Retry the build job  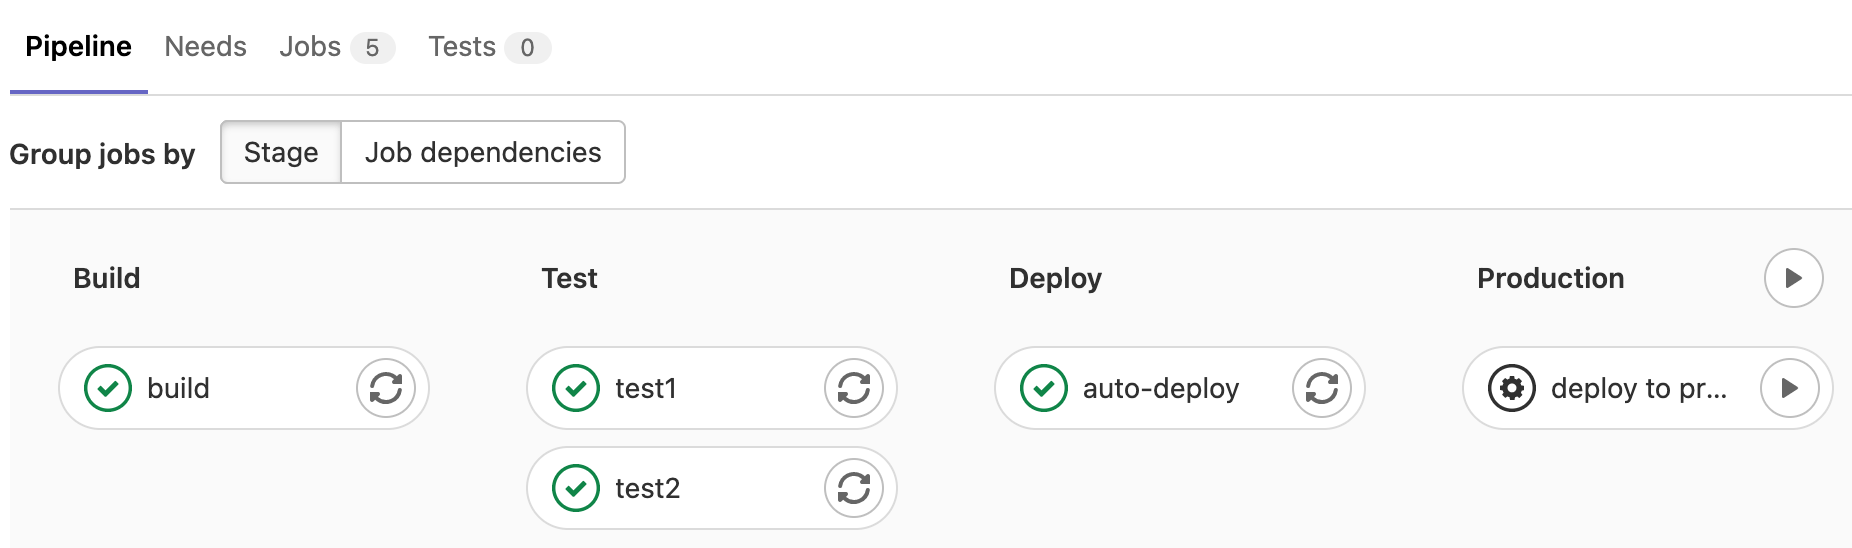tap(386, 388)
